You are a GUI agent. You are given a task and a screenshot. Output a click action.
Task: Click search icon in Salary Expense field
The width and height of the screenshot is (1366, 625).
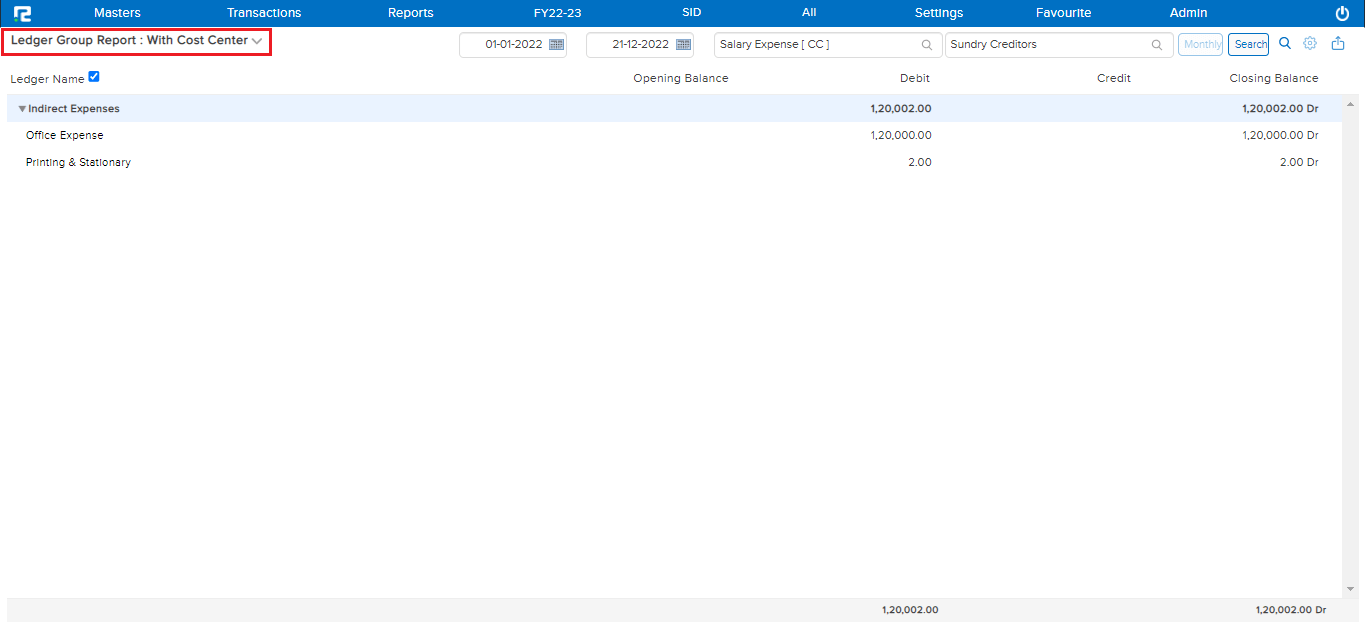tap(927, 45)
